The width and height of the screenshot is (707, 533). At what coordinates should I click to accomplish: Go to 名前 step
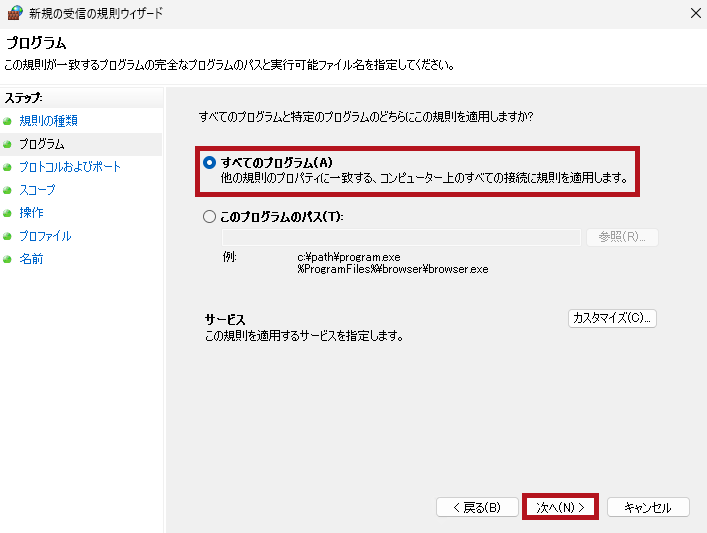tap(31, 259)
